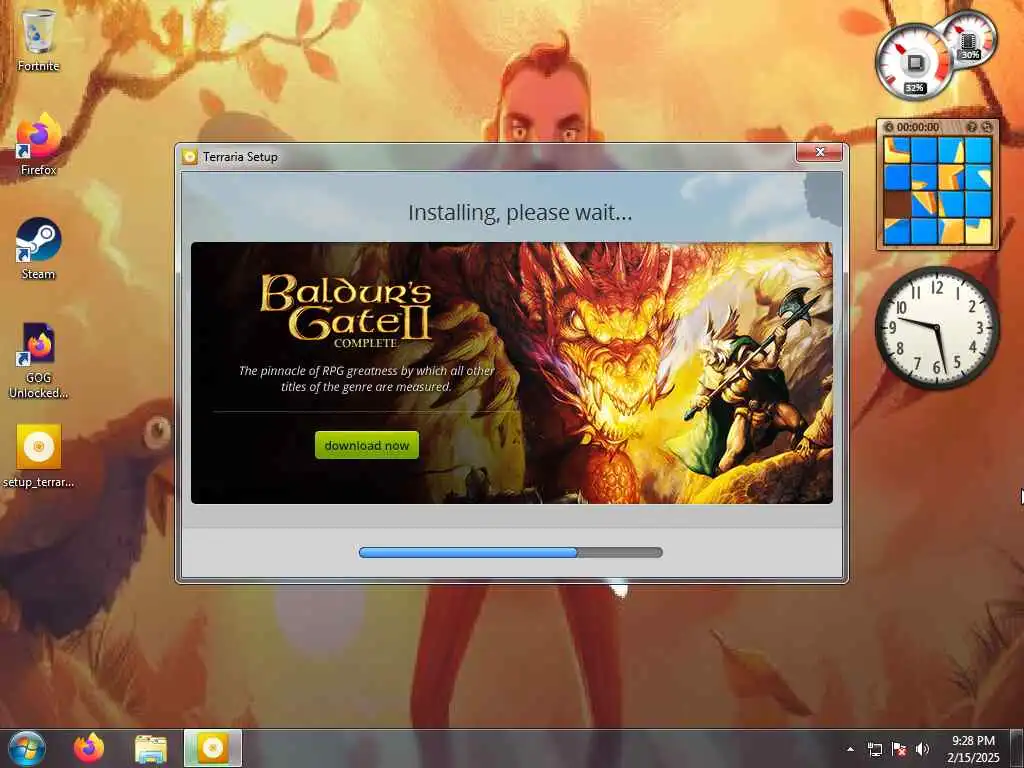This screenshot has width=1024, height=768.
Task: Open the GOG Unlocked desktop shortcut
Action: (x=38, y=359)
